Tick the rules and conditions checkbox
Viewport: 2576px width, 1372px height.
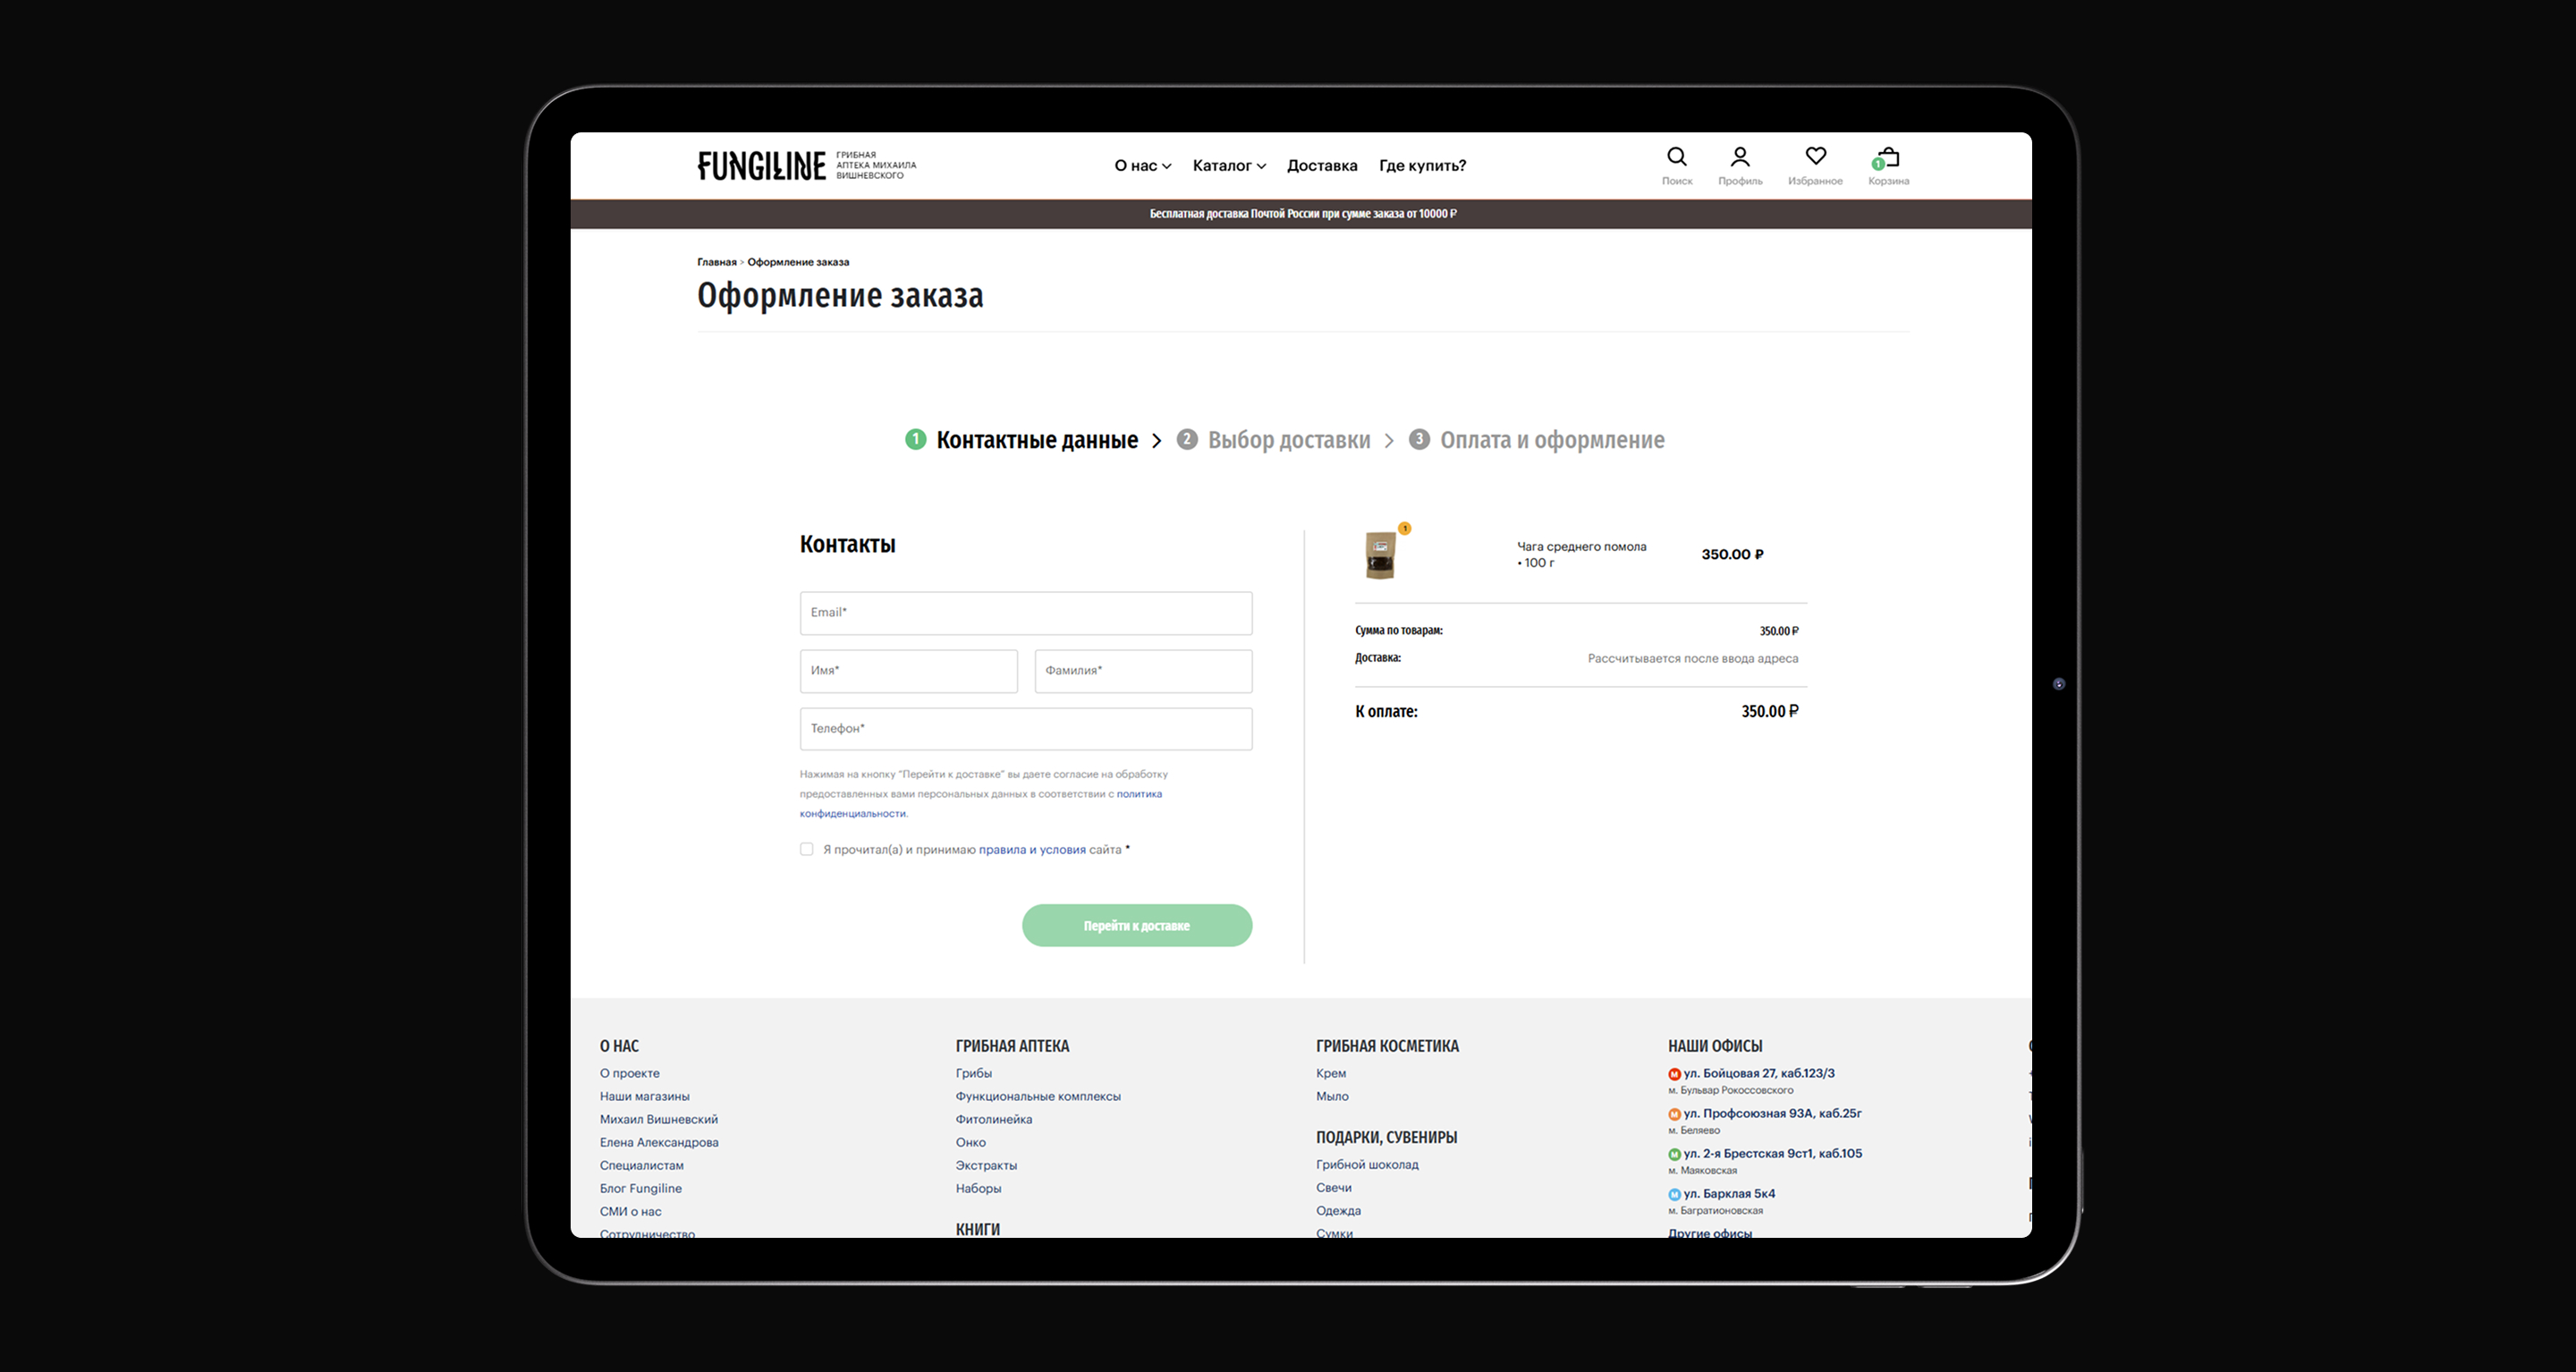806,849
